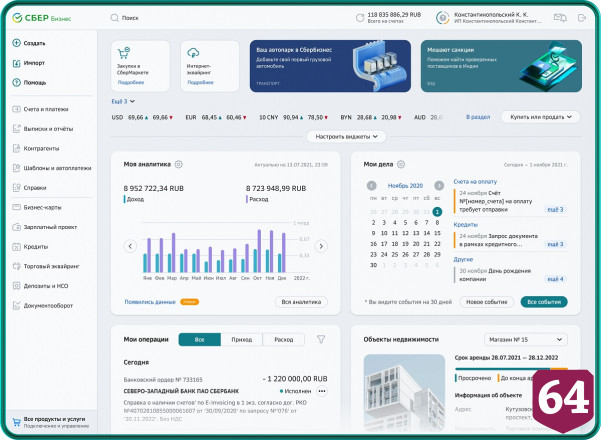The image size is (601, 440).
Task: Open the Счета и платежи menu item
Action: pyautogui.click(x=46, y=109)
